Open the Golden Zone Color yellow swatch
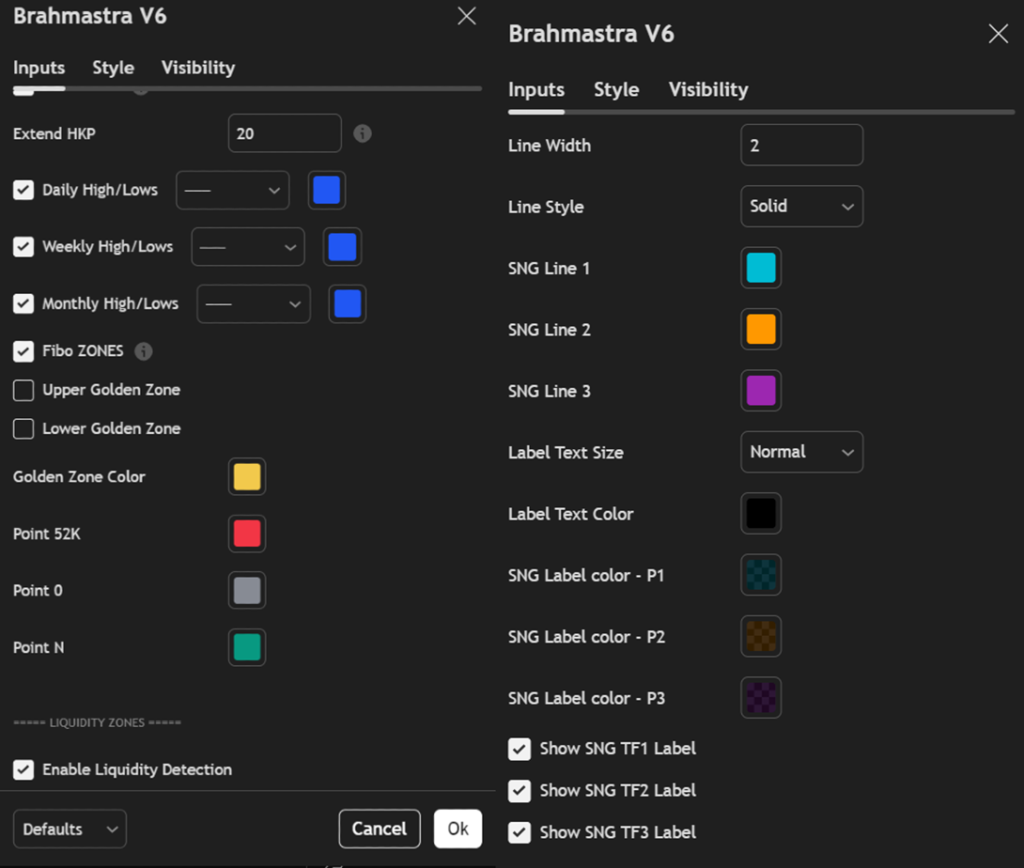 (x=247, y=477)
